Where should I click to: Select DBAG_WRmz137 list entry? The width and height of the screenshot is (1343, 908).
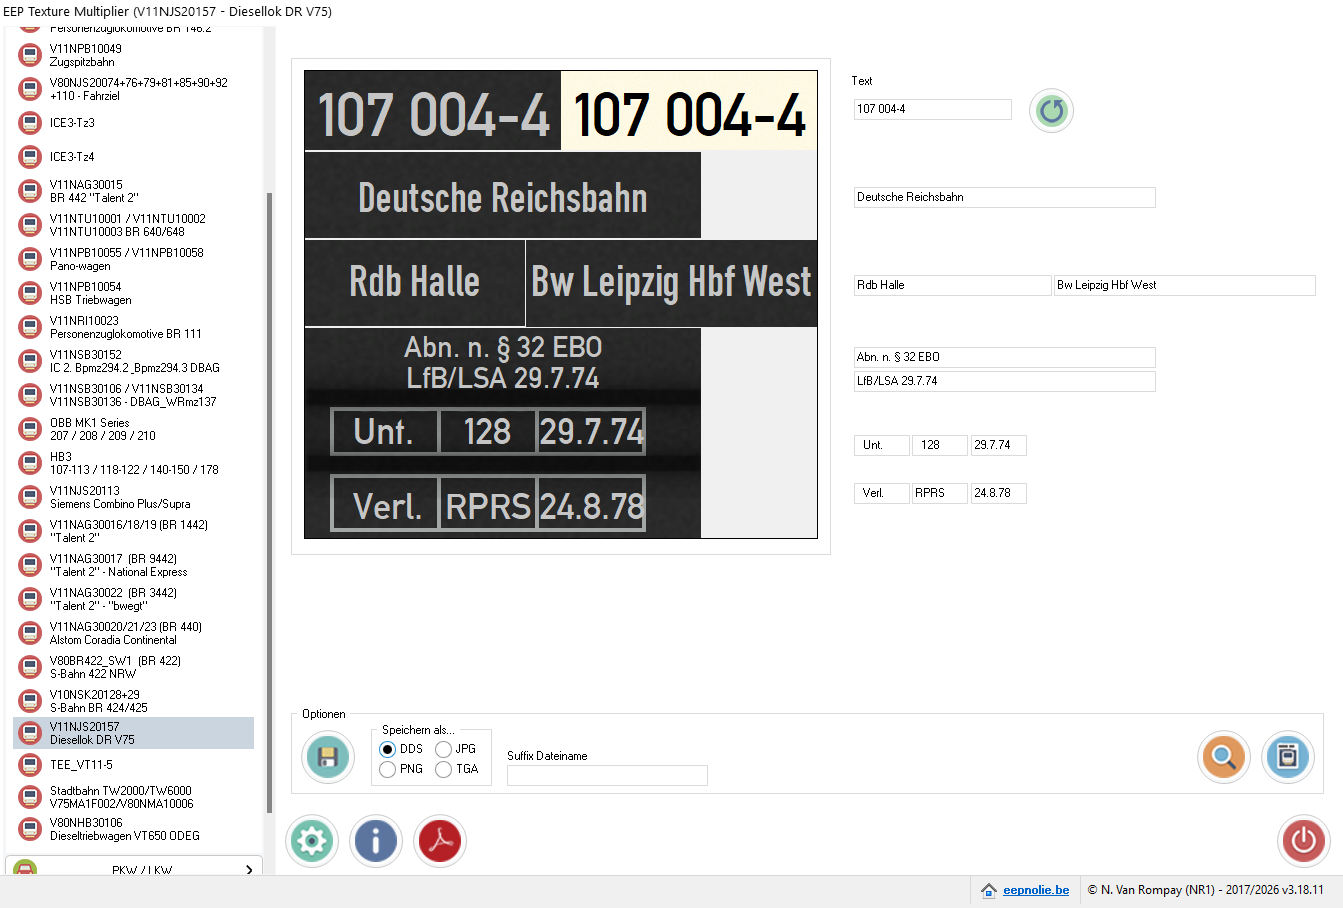[133, 395]
